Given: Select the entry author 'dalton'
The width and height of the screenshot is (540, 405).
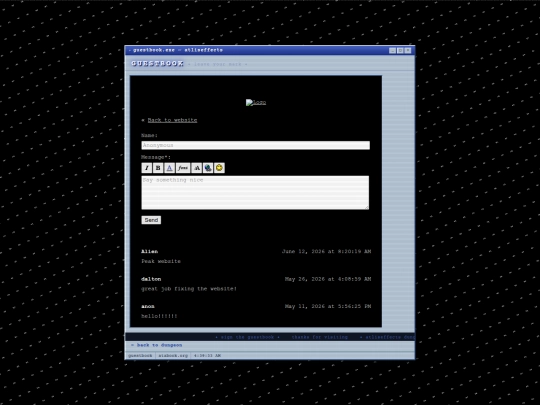Looking at the screenshot, I should pyautogui.click(x=151, y=279).
